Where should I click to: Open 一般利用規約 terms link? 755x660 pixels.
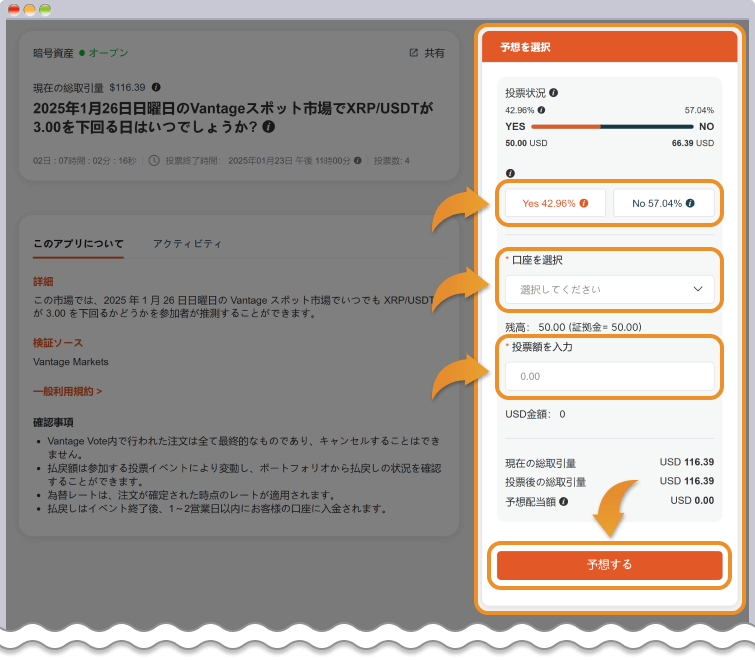[x=67, y=391]
